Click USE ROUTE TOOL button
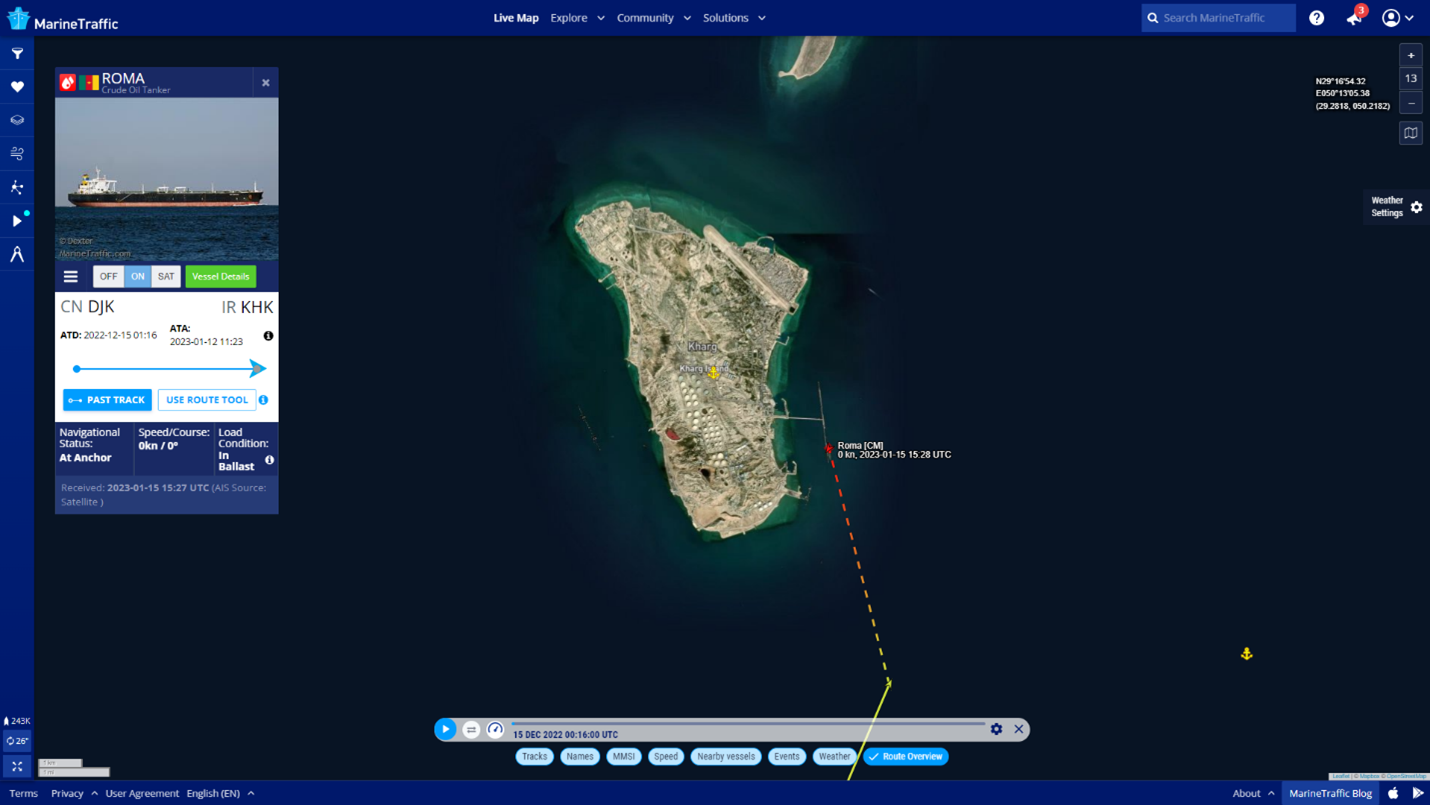This screenshot has width=1430, height=805. 207,400
